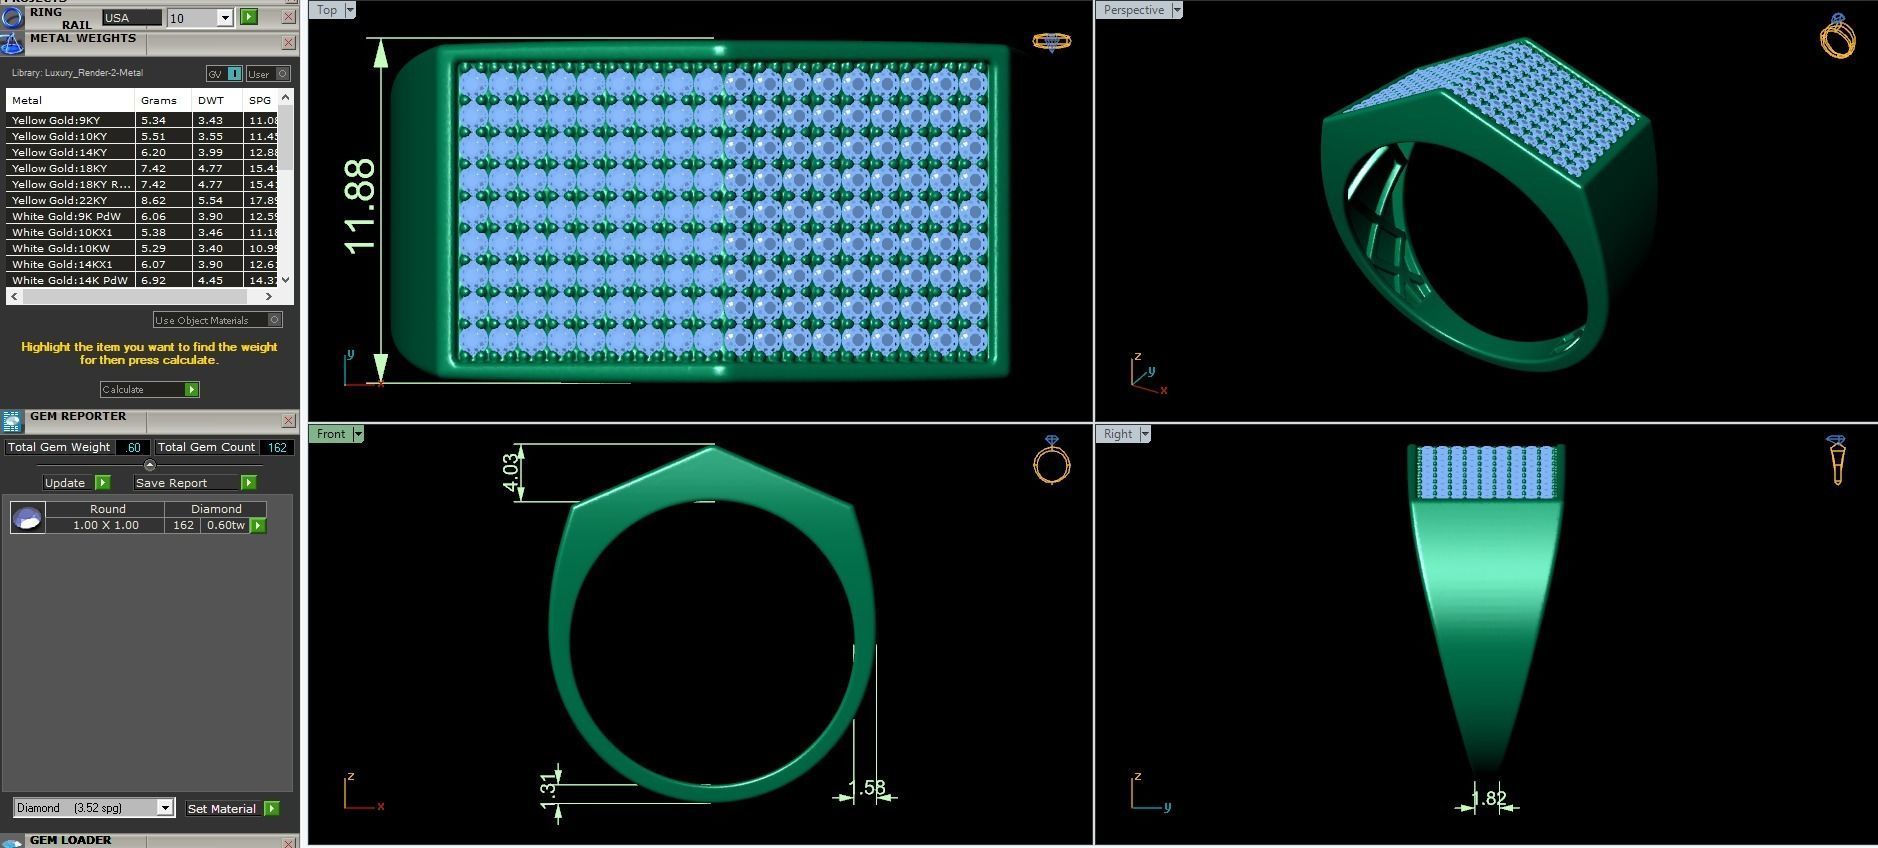
Task: Select the Yellow Gold:9KY row
Action: 143,120
